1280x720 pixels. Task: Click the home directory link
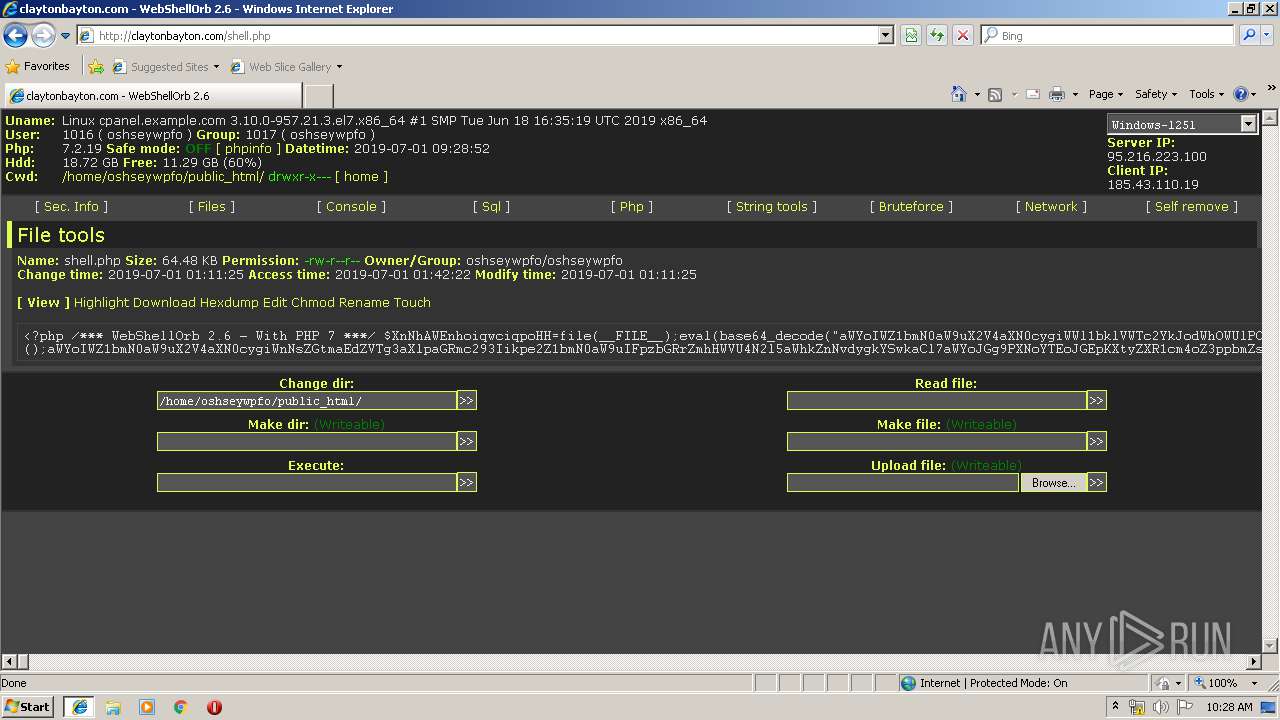coord(361,176)
